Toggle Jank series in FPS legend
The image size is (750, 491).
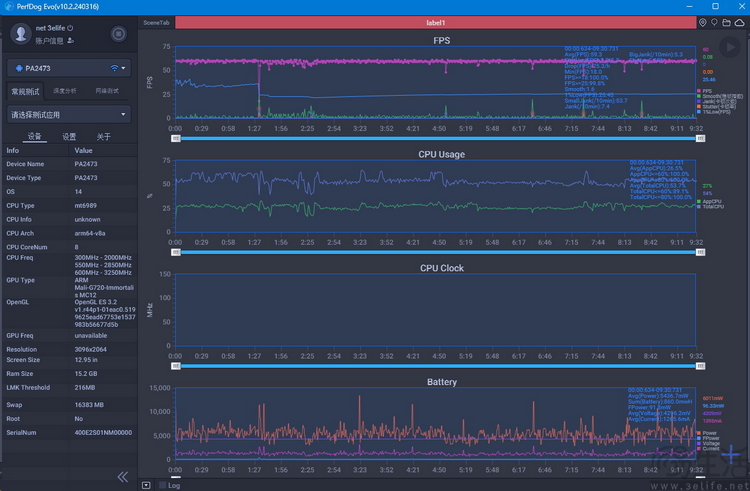pyautogui.click(x=716, y=101)
